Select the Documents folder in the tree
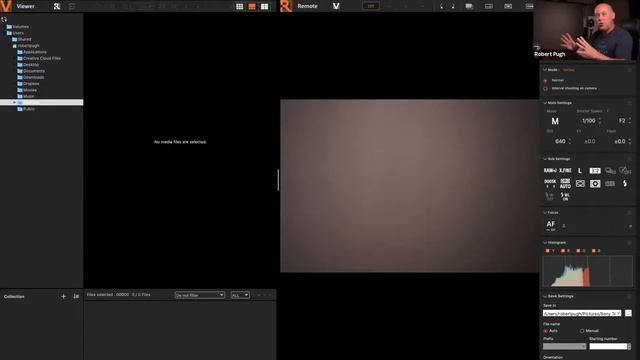 [x=31, y=71]
